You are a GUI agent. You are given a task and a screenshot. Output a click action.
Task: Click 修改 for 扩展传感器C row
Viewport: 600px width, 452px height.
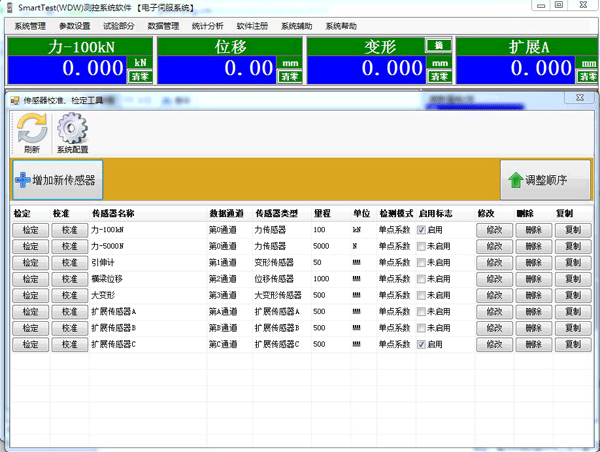[494, 344]
